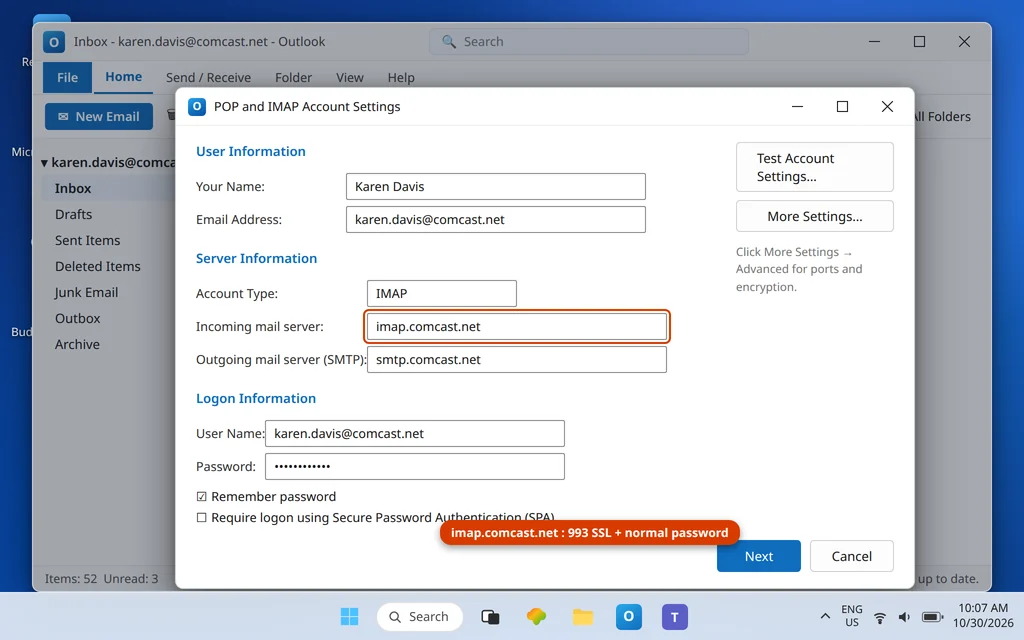Screen dimensions: 1024x640
Task: Click the Outlook icon in the taskbar
Action: (x=628, y=616)
